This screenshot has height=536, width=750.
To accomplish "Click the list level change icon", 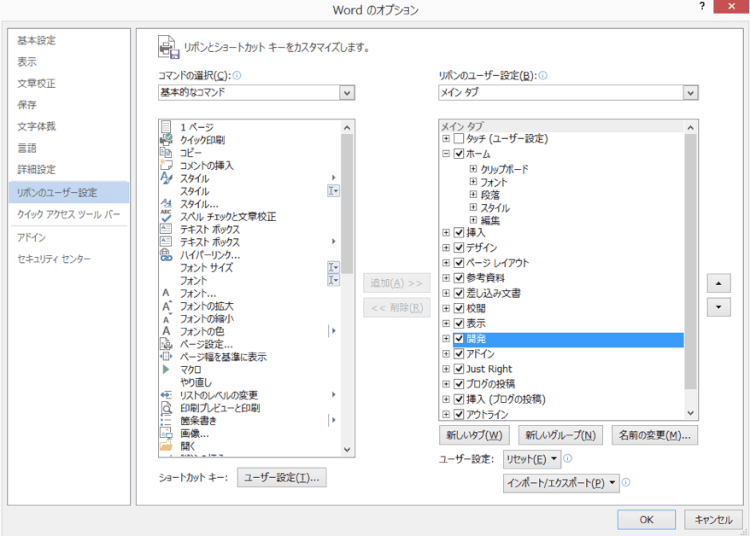I will [x=166, y=395].
